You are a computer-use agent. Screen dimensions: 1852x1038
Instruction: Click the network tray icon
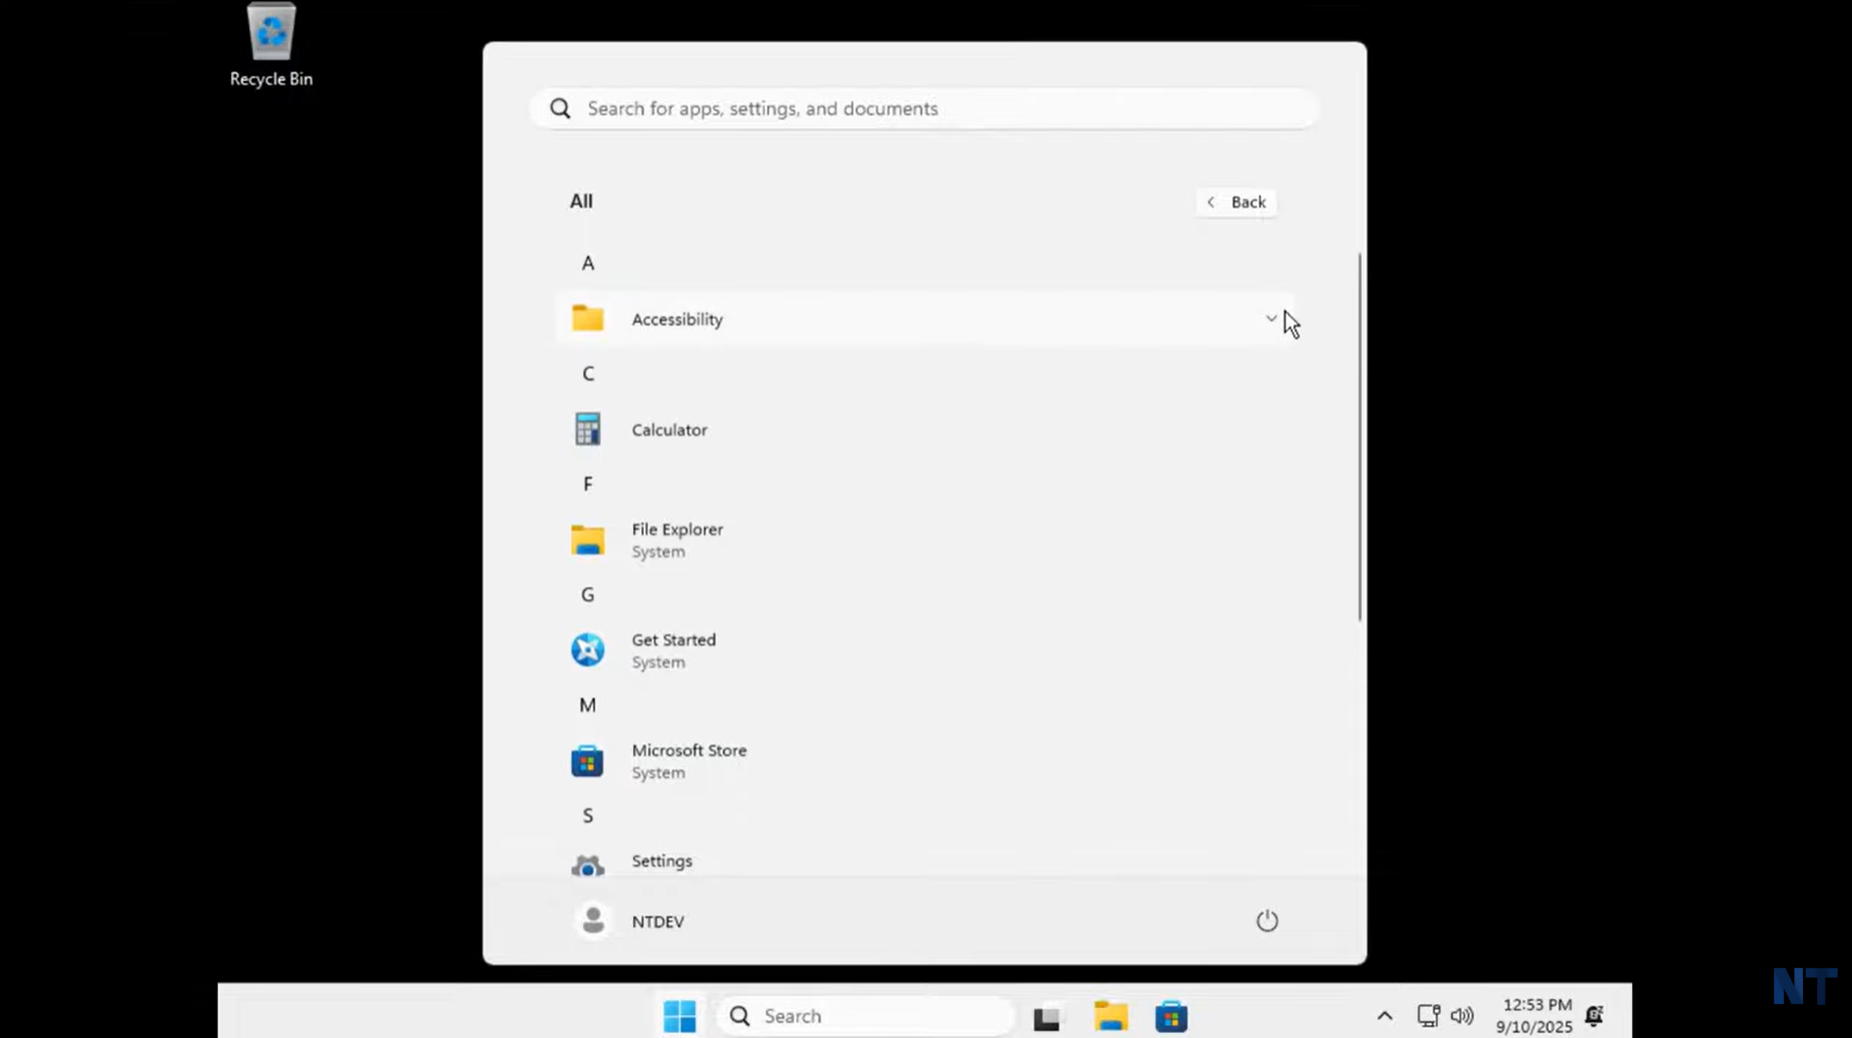point(1428,1016)
